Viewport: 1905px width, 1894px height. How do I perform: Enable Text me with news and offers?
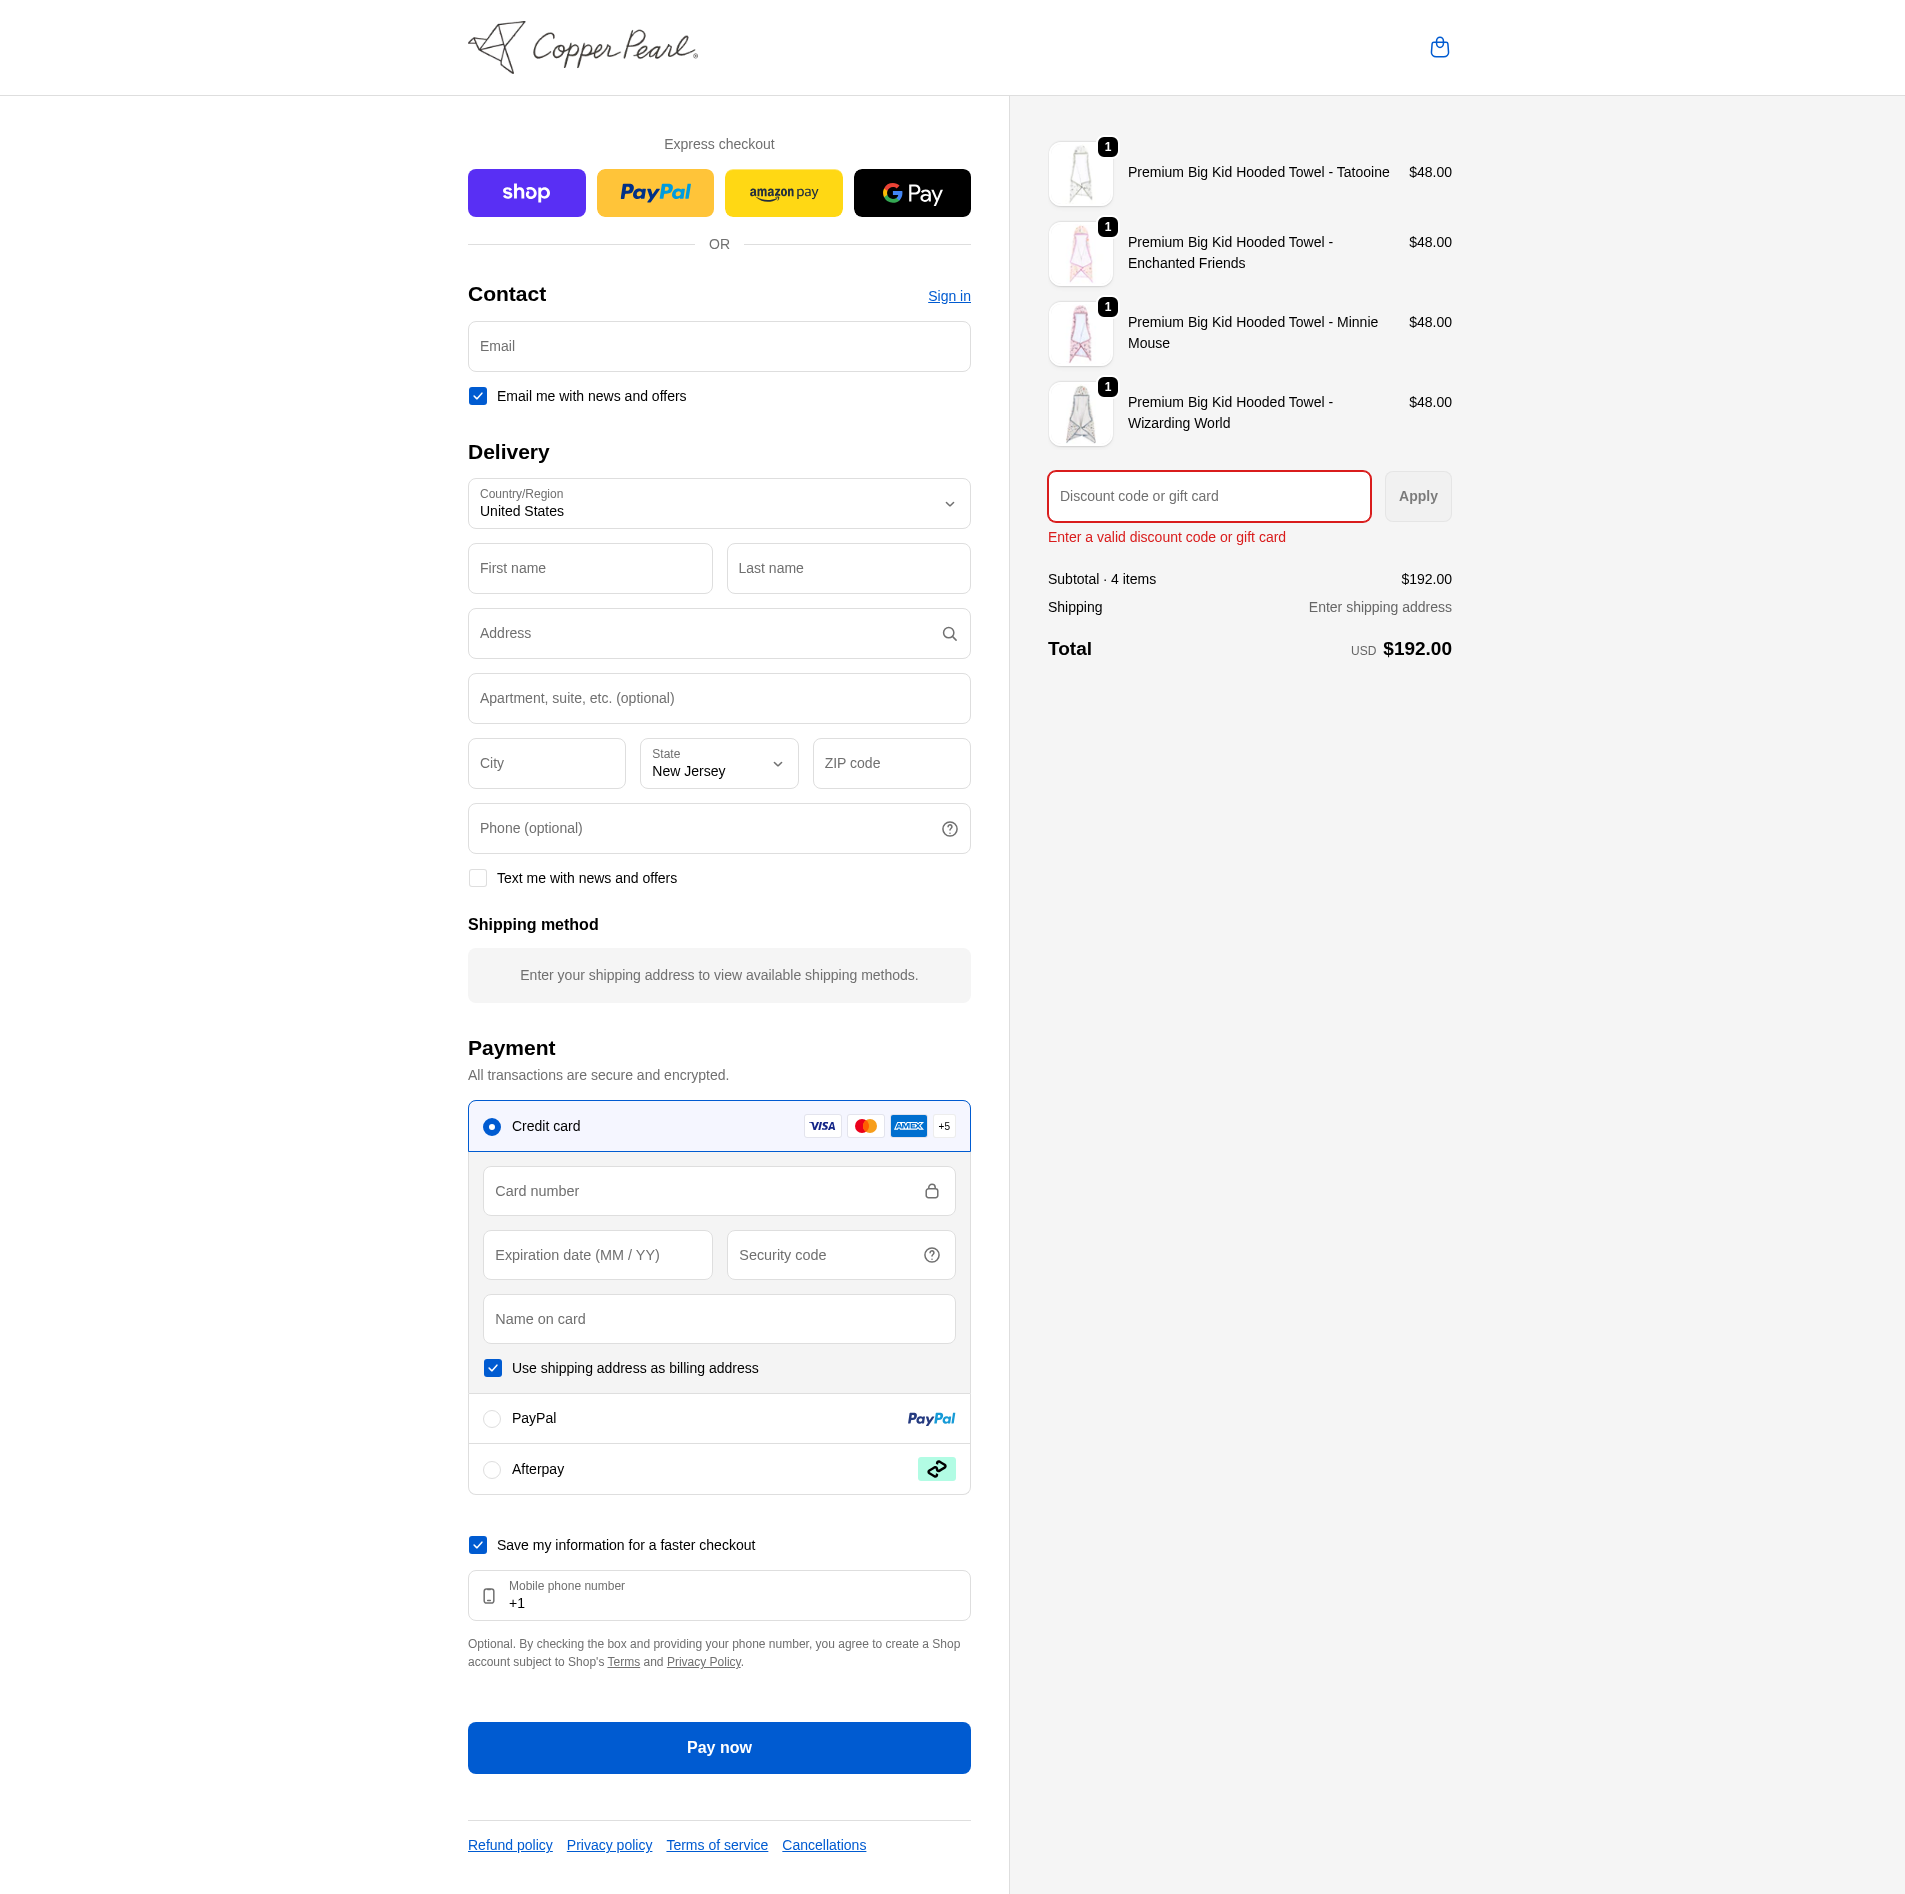pos(478,878)
